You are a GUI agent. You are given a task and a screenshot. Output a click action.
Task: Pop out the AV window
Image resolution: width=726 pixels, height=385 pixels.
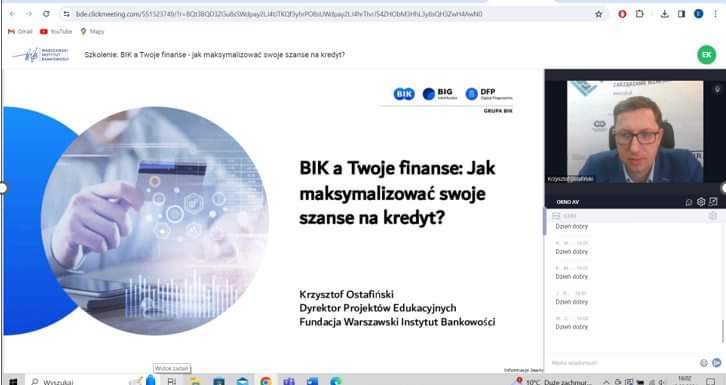tap(713, 202)
